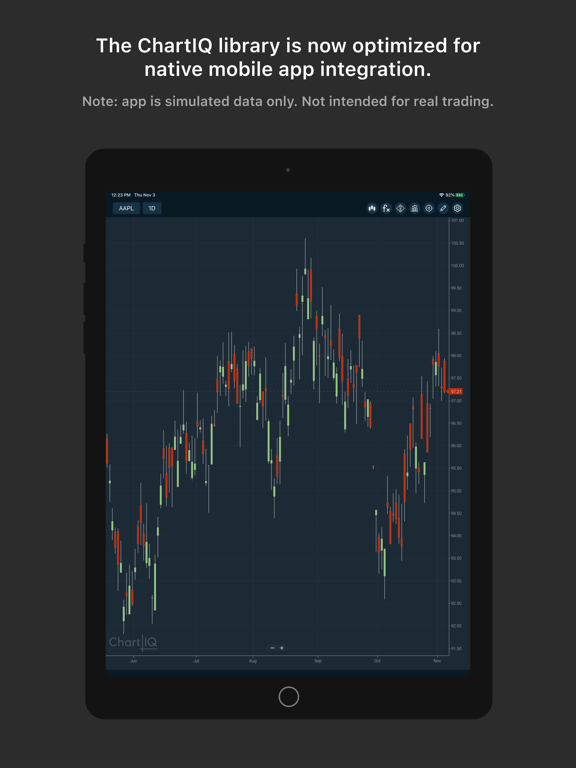Image resolution: width=576 pixels, height=768 pixels.
Task: Zoom in with the plus button
Action: [x=282, y=648]
